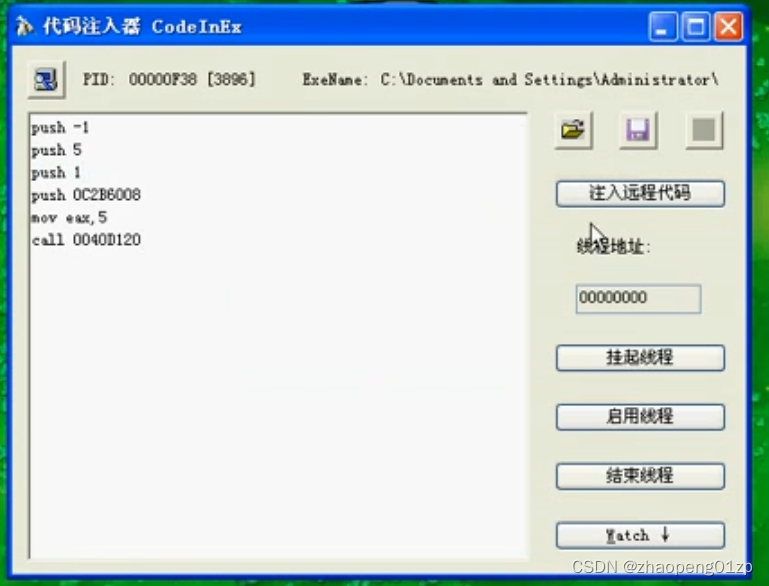Close the CodeInEx window

click(728, 26)
